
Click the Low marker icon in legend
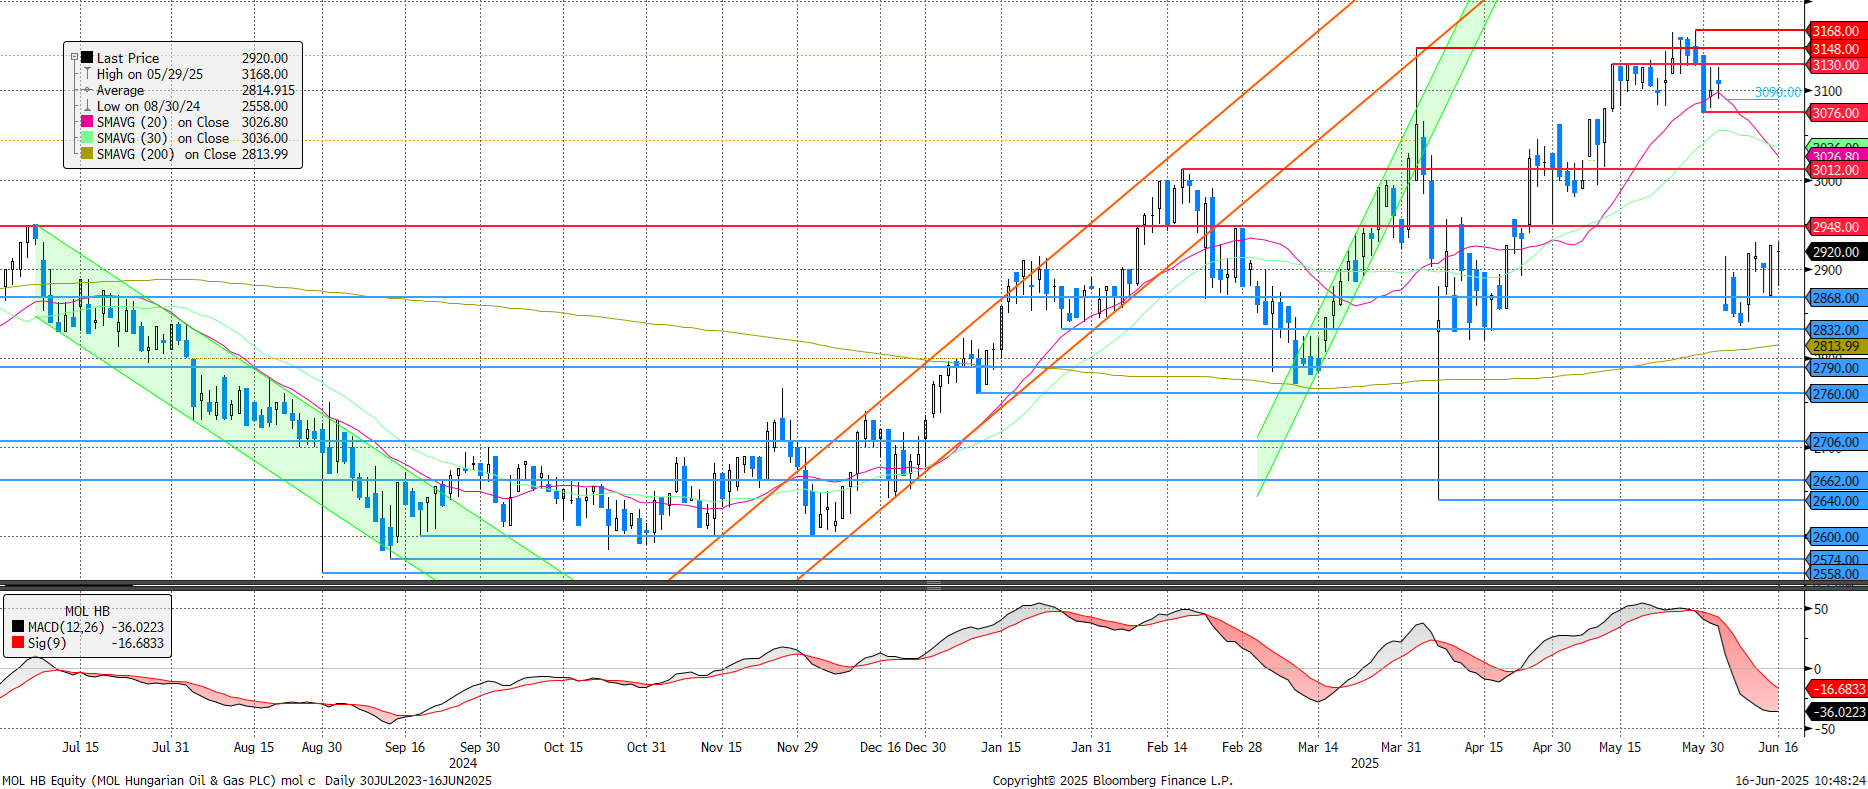pyautogui.click(x=87, y=106)
